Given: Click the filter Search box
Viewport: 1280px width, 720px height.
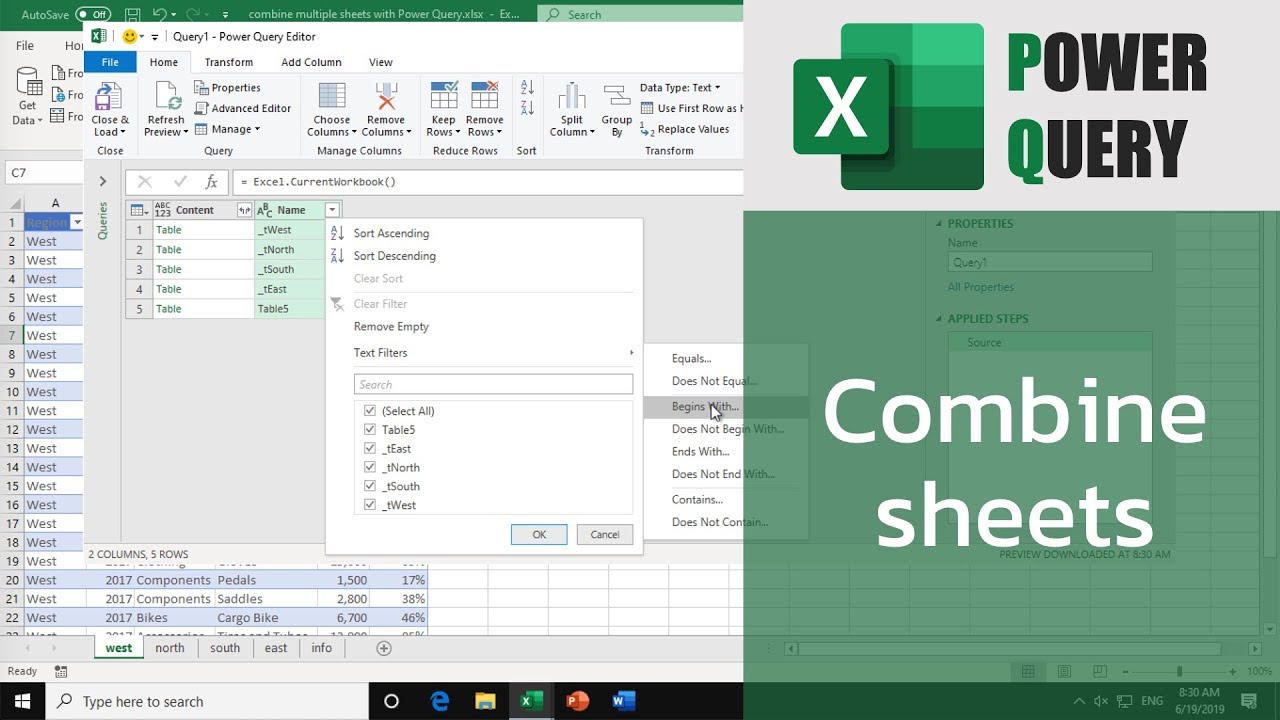Looking at the screenshot, I should 493,384.
